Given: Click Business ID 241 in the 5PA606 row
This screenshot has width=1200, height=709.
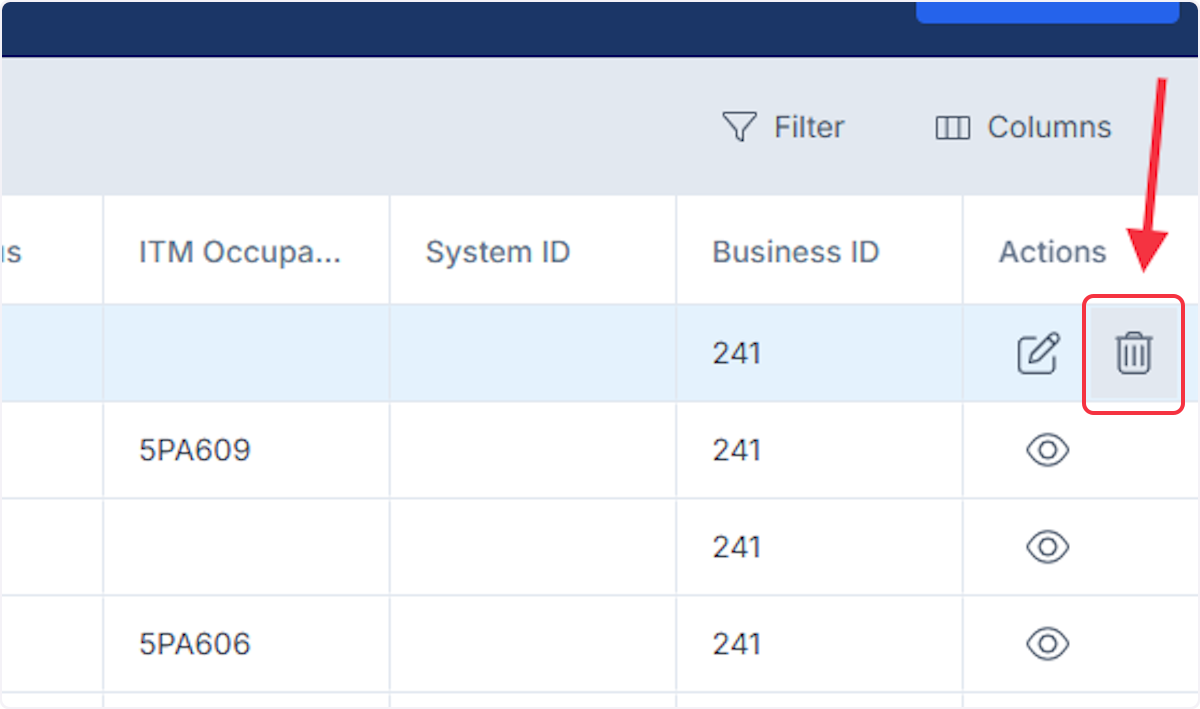Looking at the screenshot, I should [737, 644].
